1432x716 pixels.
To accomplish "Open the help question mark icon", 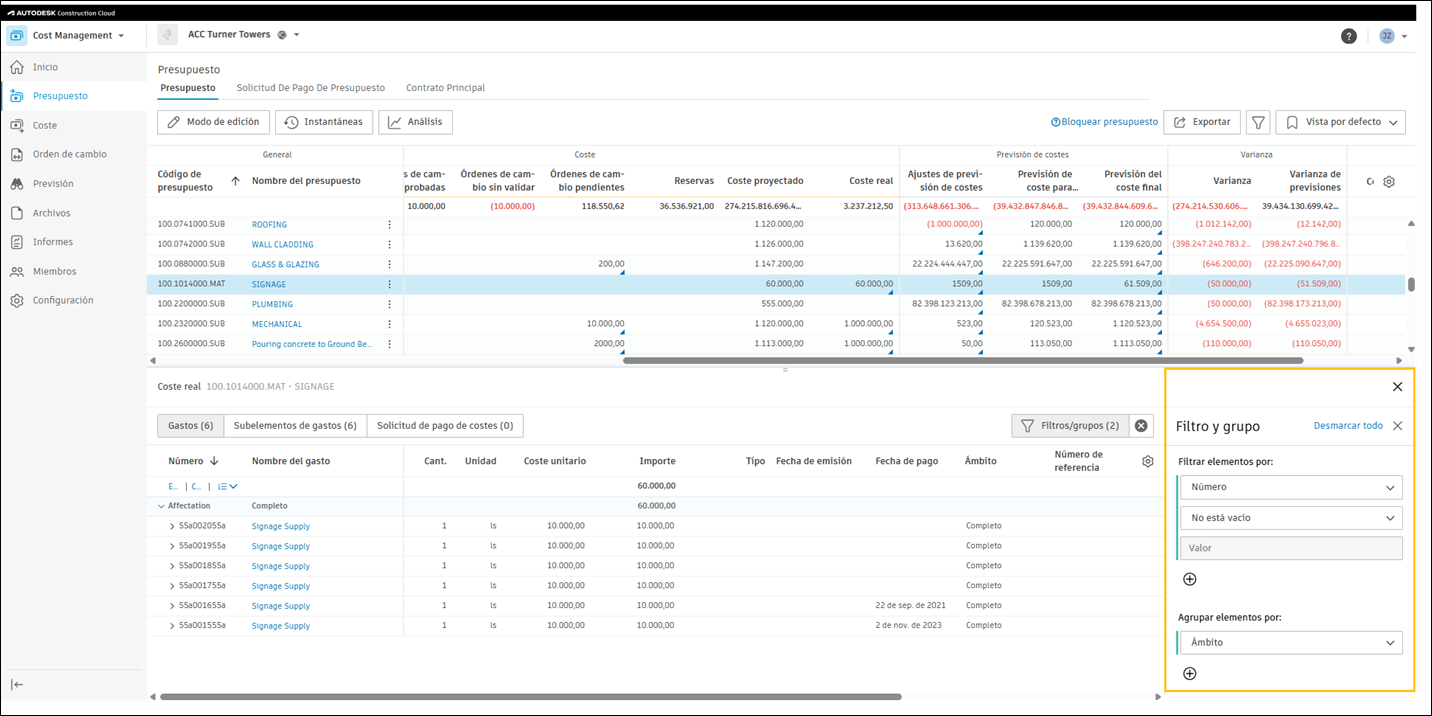I will [1349, 36].
